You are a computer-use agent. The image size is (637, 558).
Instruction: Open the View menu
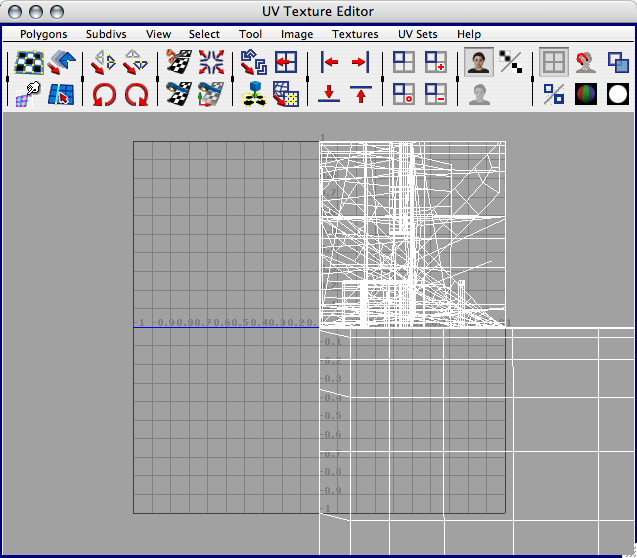pyautogui.click(x=158, y=34)
